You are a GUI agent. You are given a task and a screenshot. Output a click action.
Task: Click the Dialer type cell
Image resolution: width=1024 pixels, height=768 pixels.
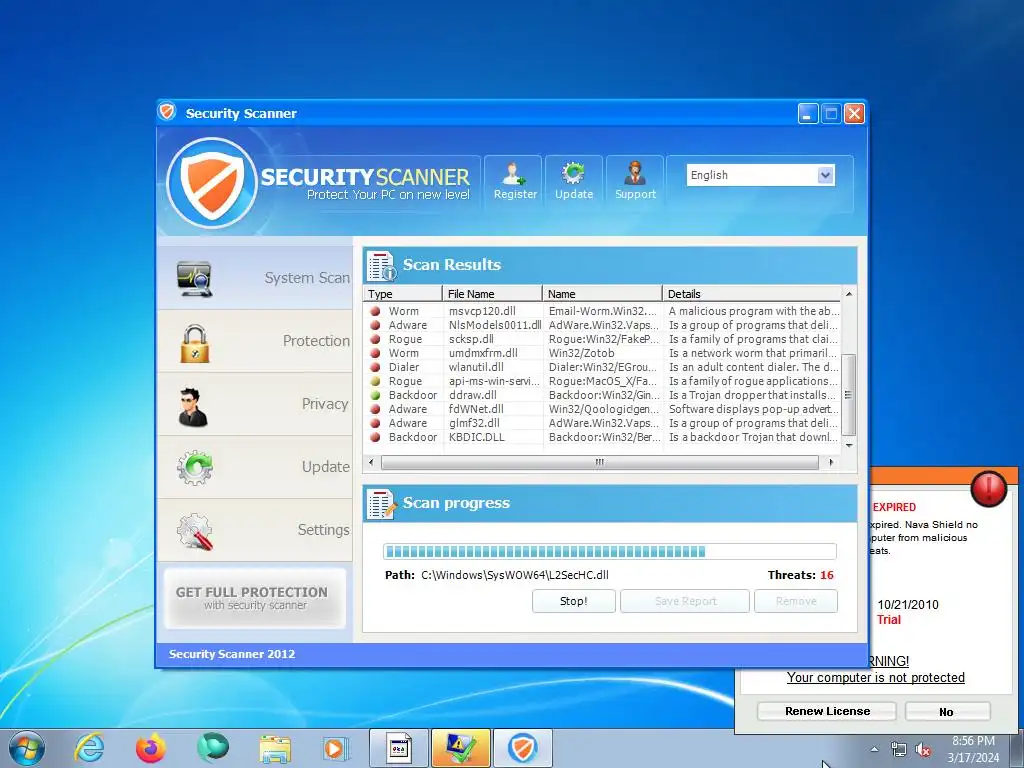click(404, 367)
